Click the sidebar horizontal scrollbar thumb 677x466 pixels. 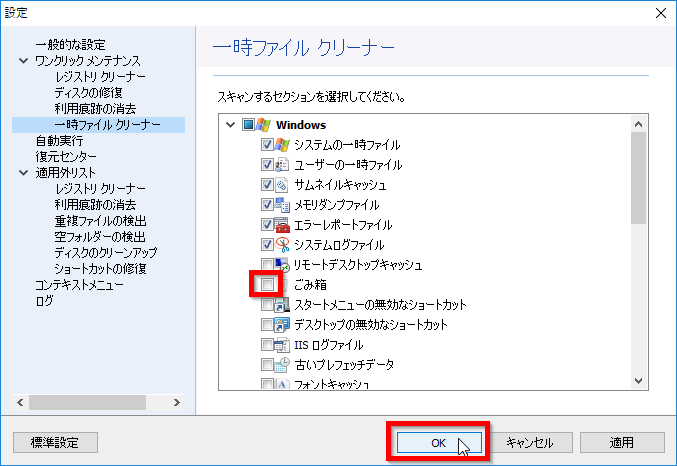[x=87, y=403]
